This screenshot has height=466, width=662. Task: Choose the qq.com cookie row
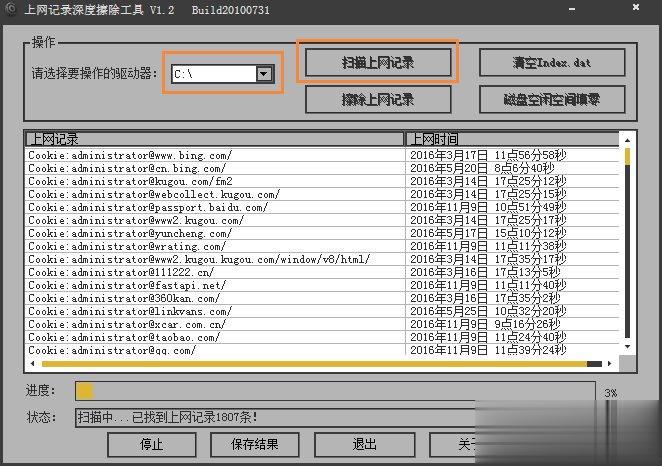point(112,350)
